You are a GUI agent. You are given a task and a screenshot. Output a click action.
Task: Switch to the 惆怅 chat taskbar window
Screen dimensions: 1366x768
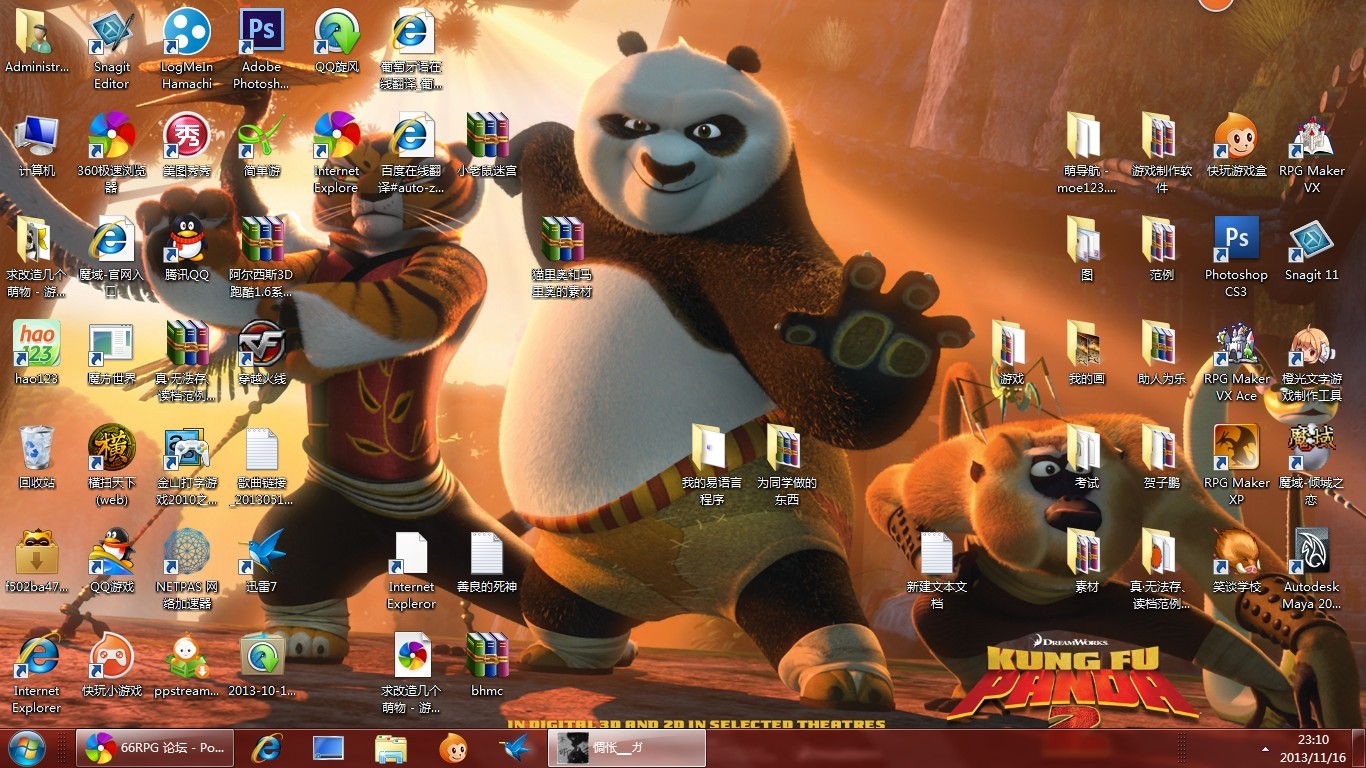(627, 748)
